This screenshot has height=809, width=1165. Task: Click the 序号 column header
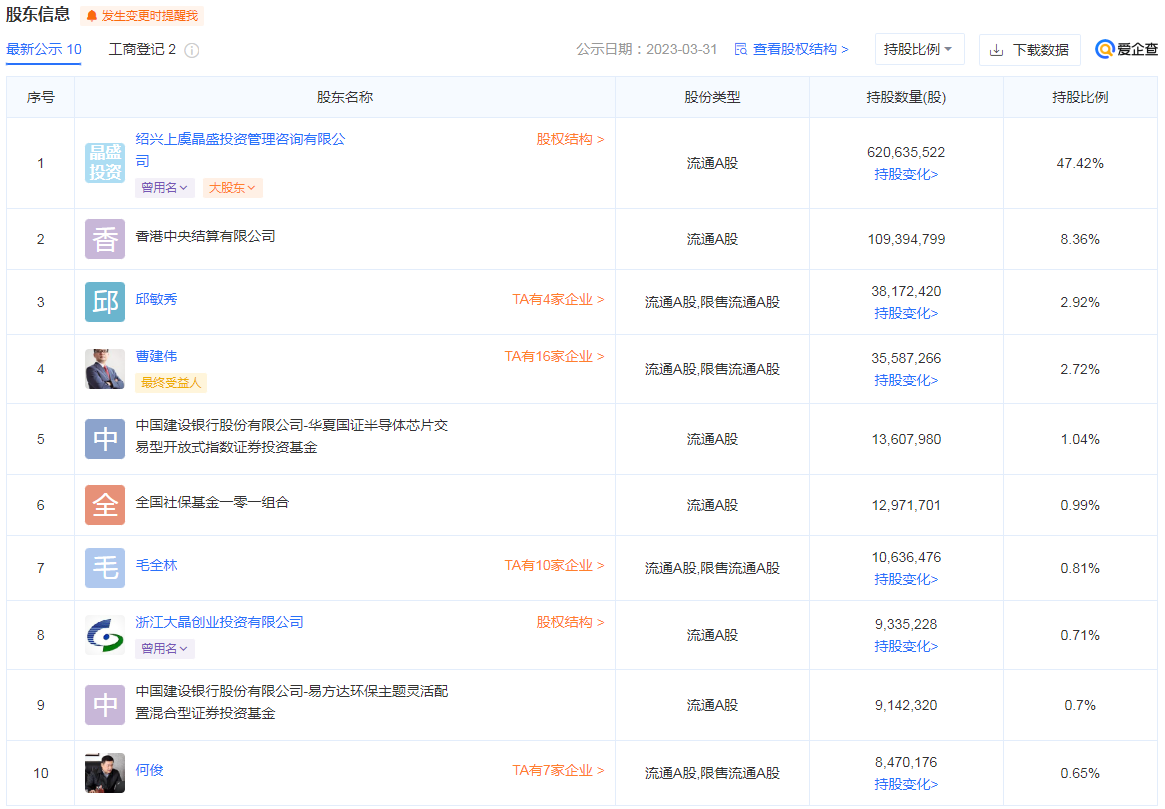[40, 97]
